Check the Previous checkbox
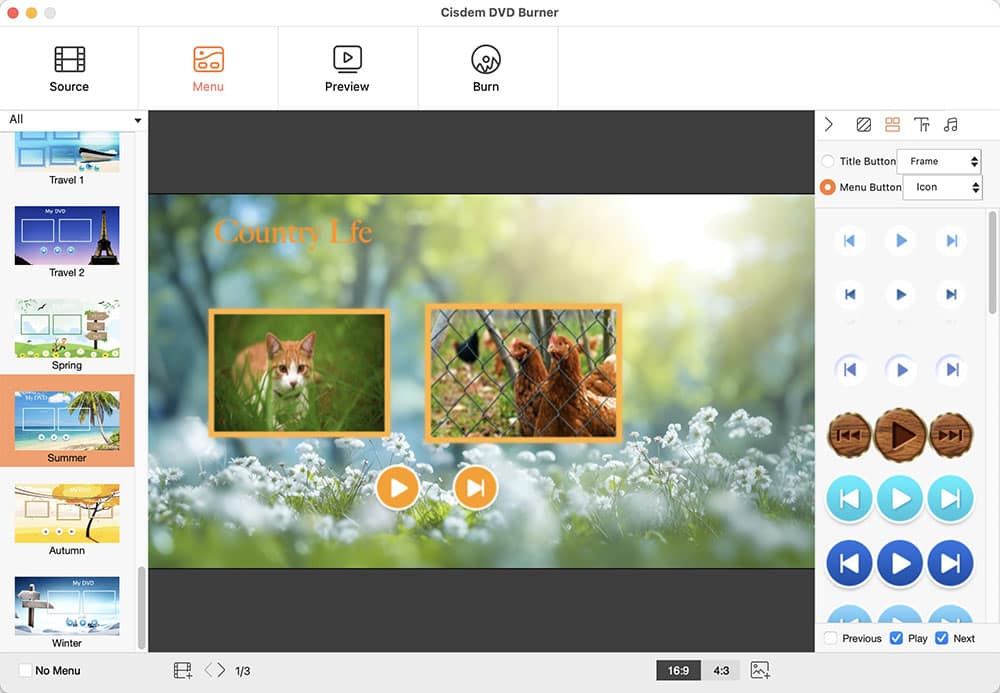The width and height of the screenshot is (1000, 693). 831,638
